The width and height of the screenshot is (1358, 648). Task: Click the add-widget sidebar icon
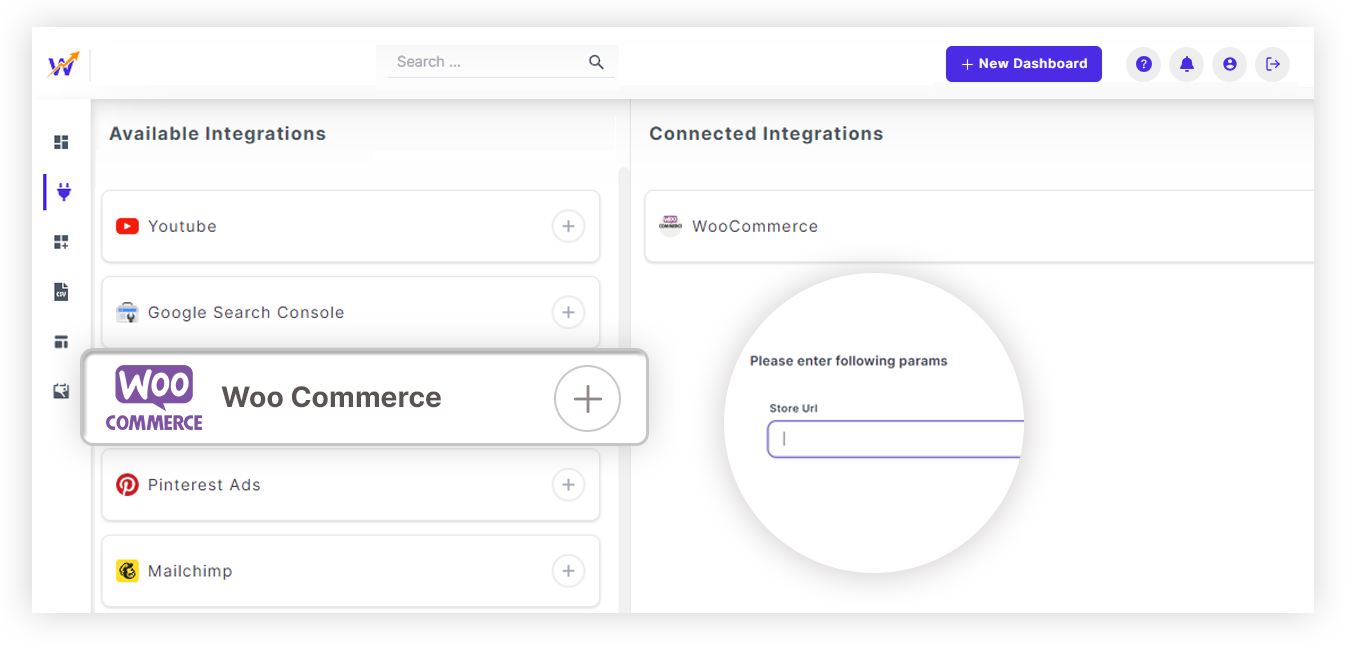pos(61,241)
